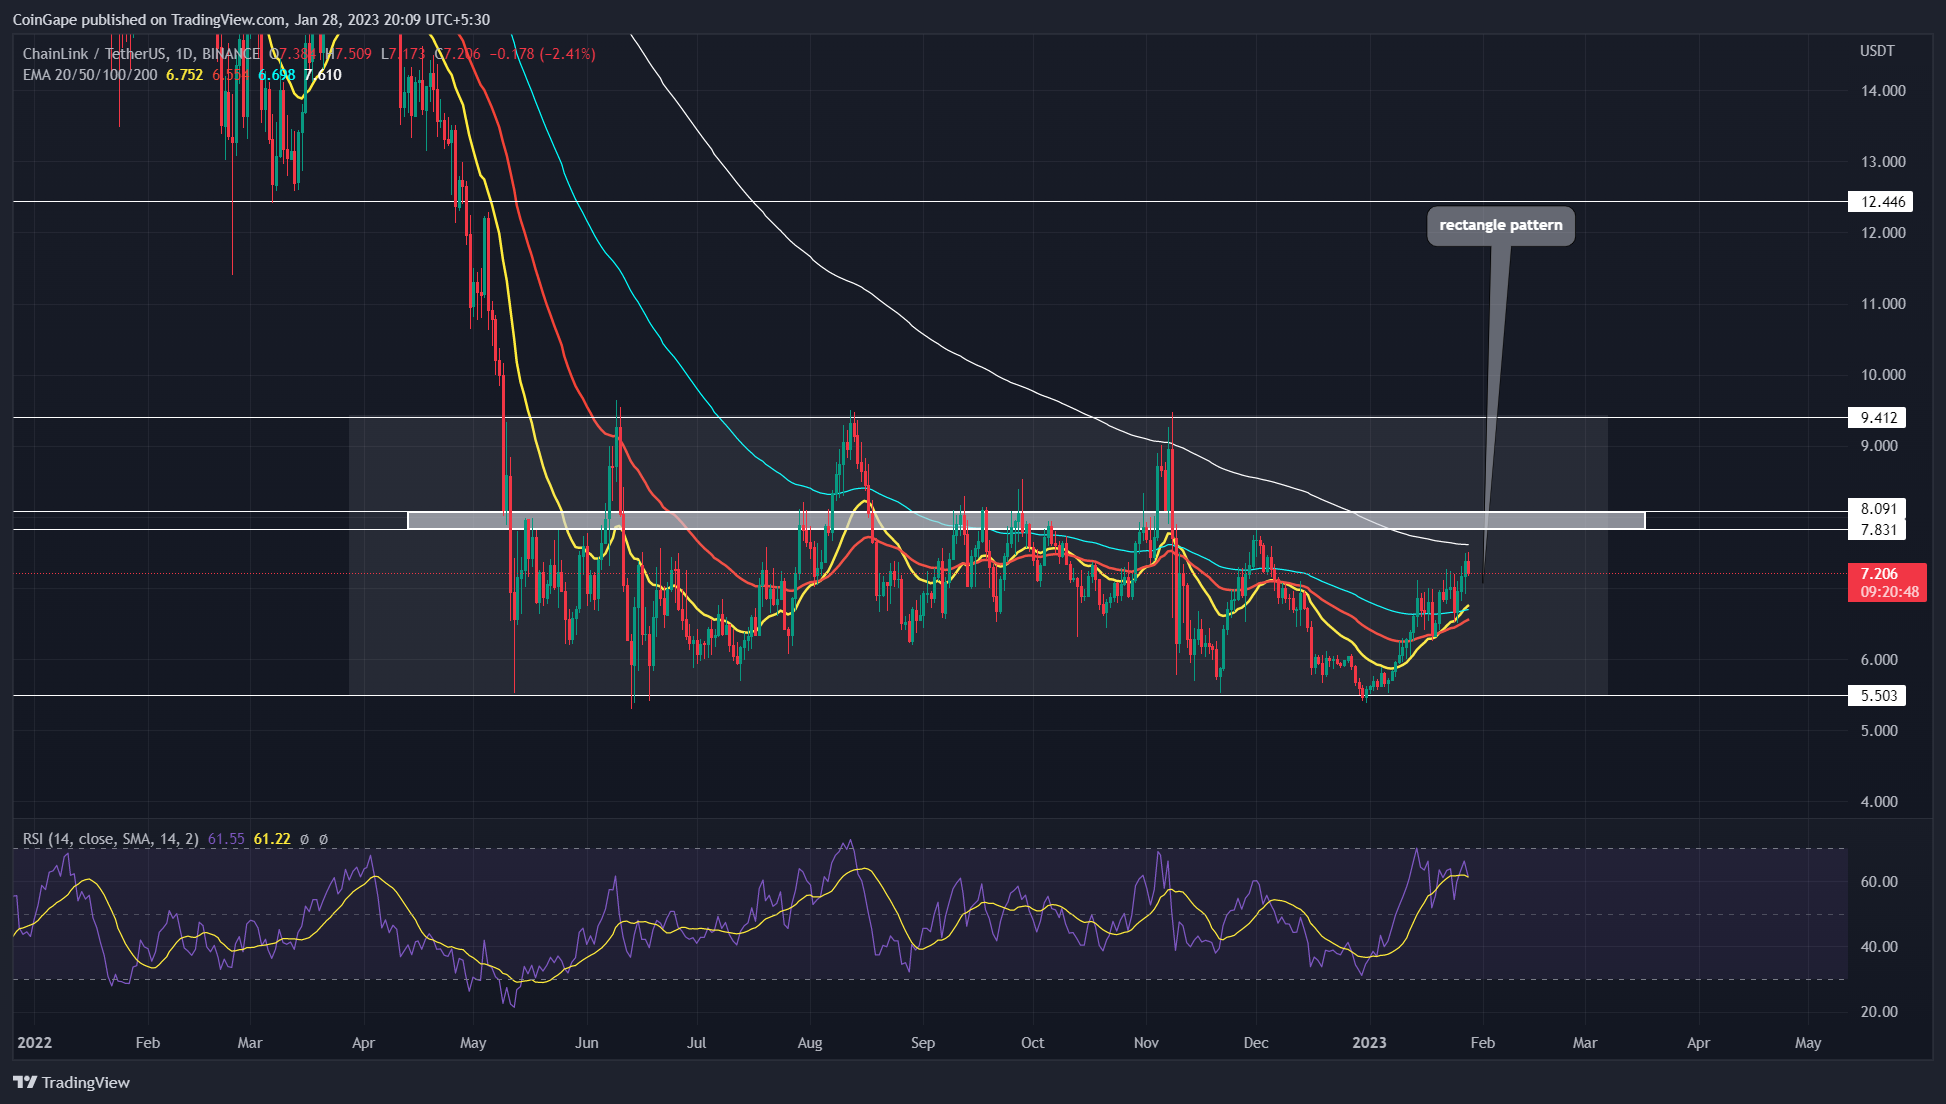Click the 2022 label on time axis
This screenshot has height=1104, width=1946.
[x=34, y=1043]
